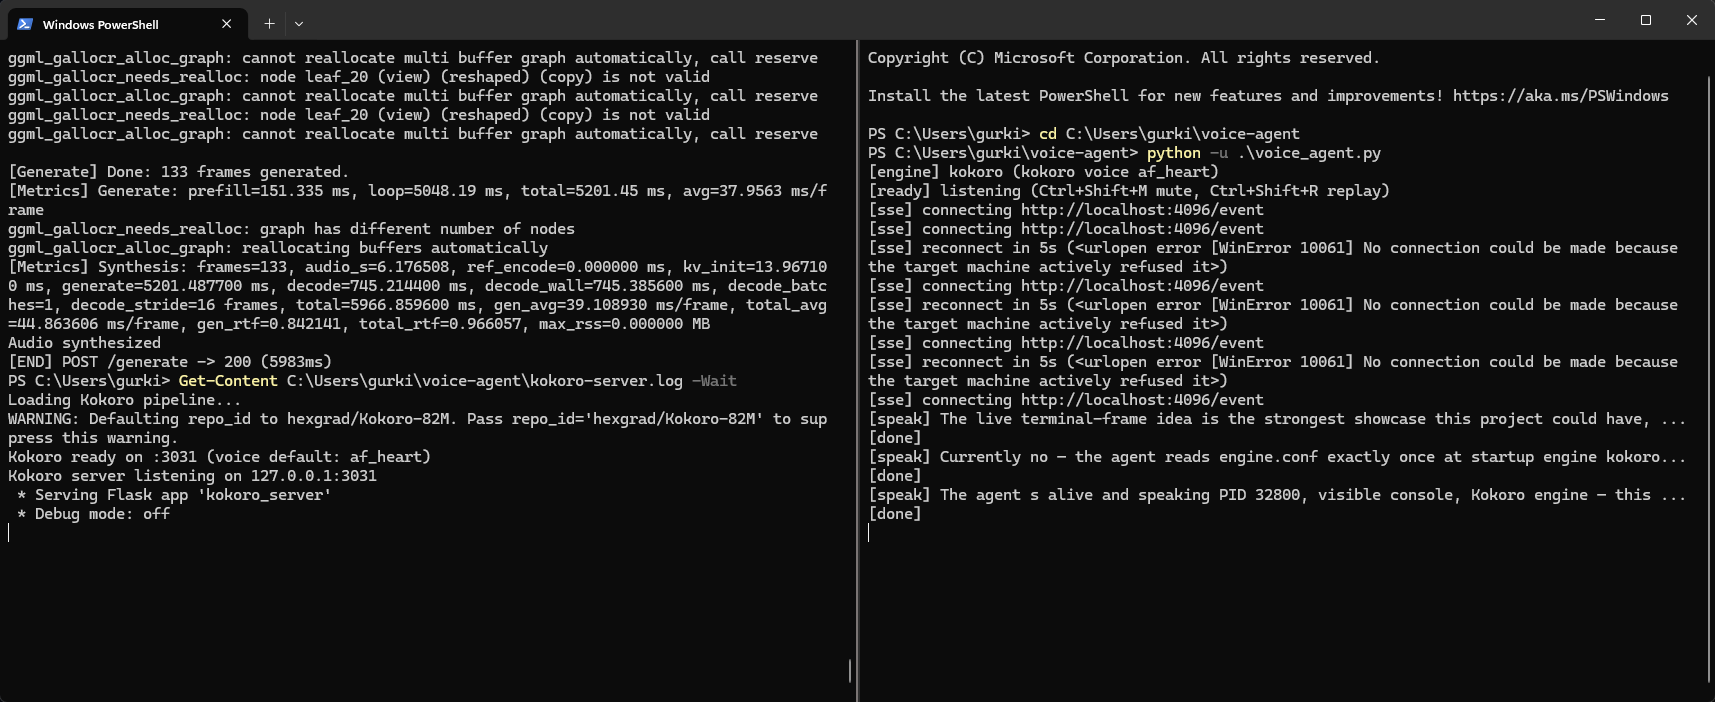Click the Get-Content command text
This screenshot has height=702, width=1715.
coord(228,381)
